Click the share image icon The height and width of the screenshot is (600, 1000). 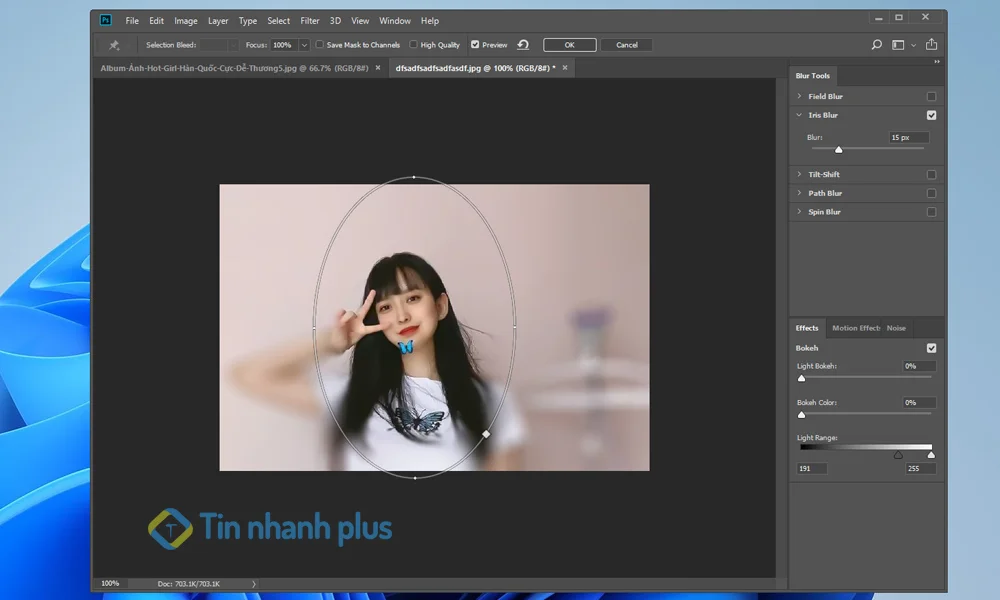(931, 45)
